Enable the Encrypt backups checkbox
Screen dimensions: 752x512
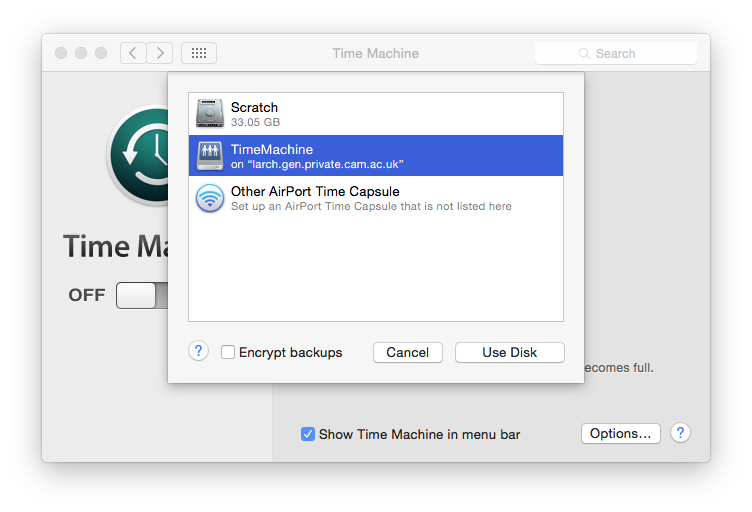click(228, 352)
